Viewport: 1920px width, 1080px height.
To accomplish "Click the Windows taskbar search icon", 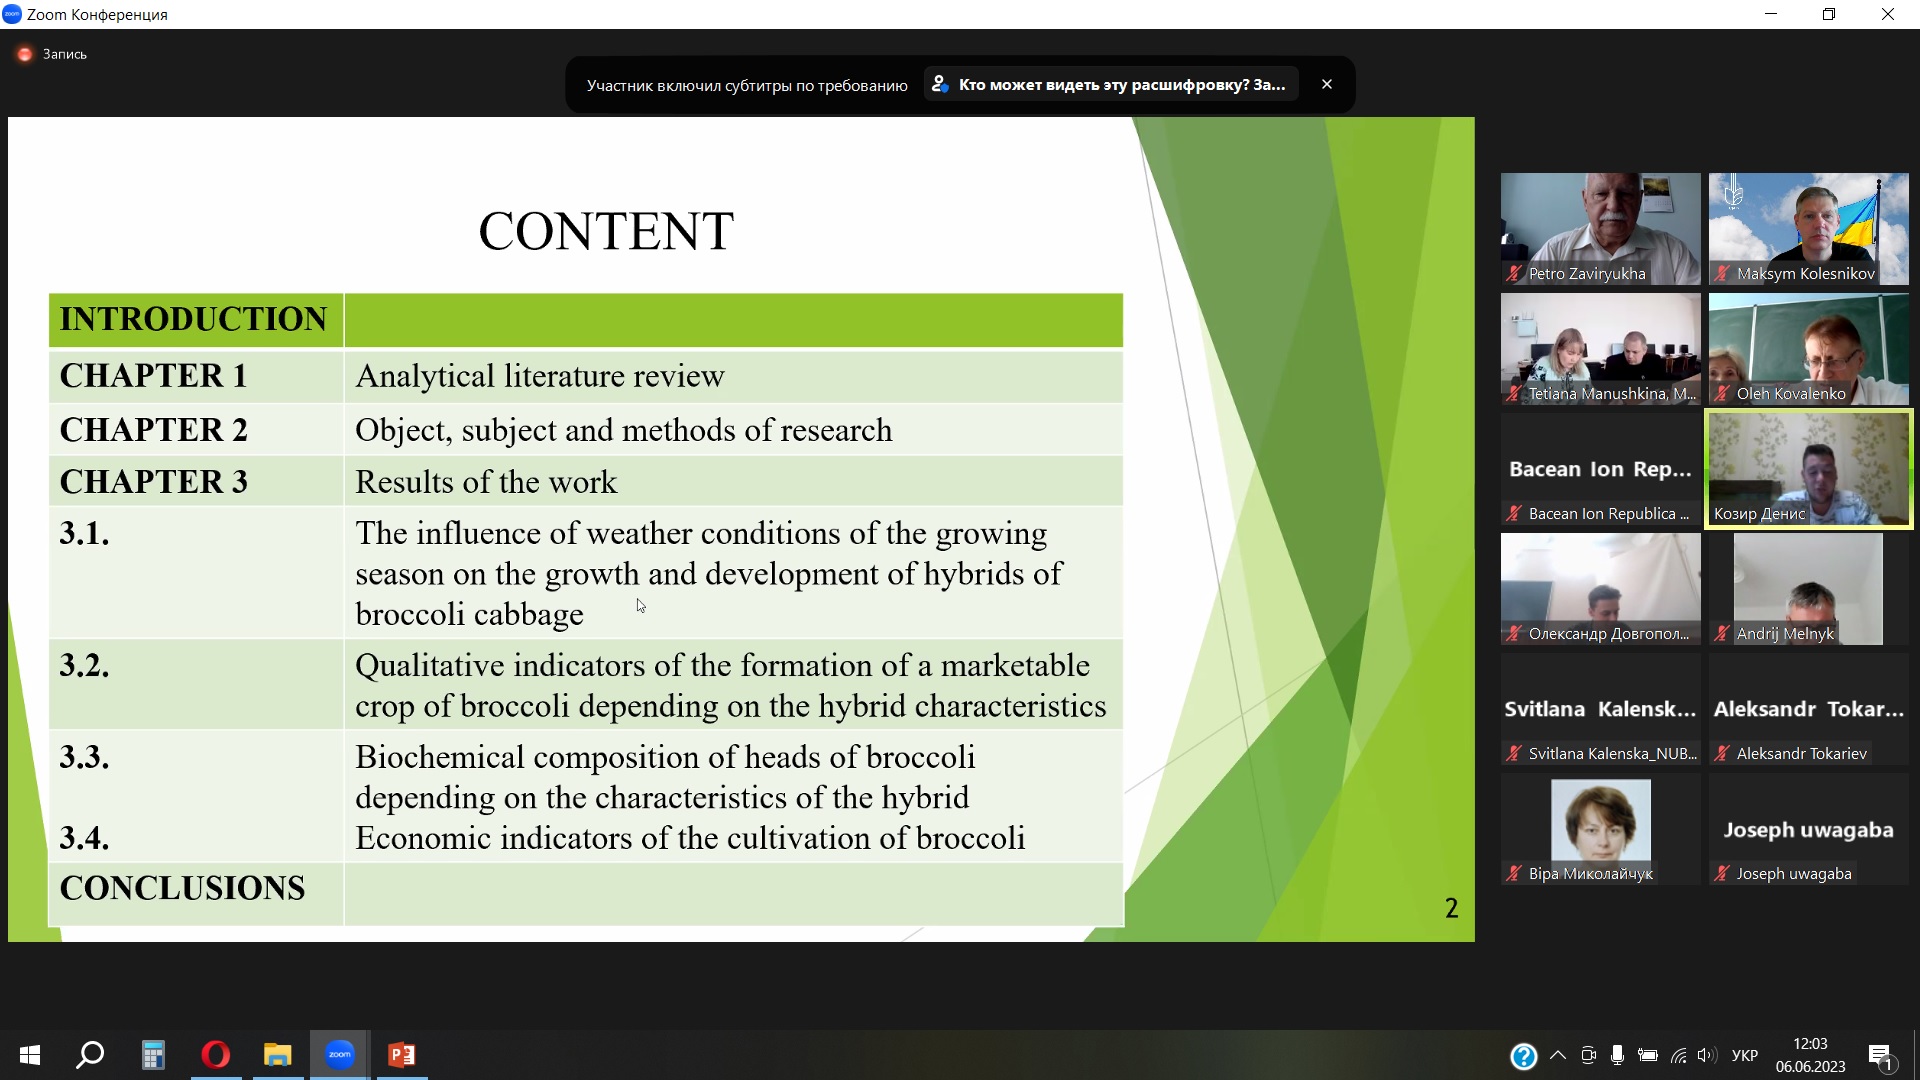I will pos(91,1055).
